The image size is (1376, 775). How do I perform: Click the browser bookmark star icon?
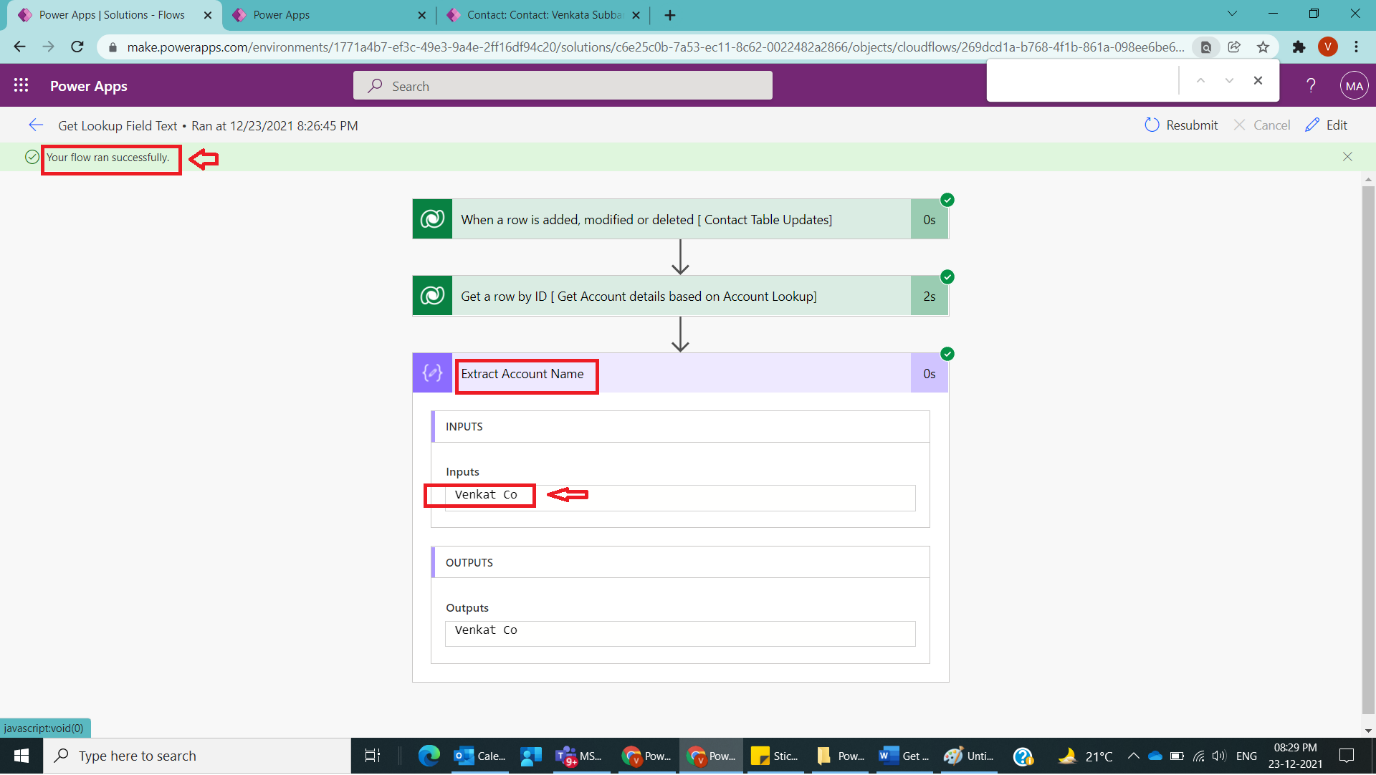[x=1263, y=47]
